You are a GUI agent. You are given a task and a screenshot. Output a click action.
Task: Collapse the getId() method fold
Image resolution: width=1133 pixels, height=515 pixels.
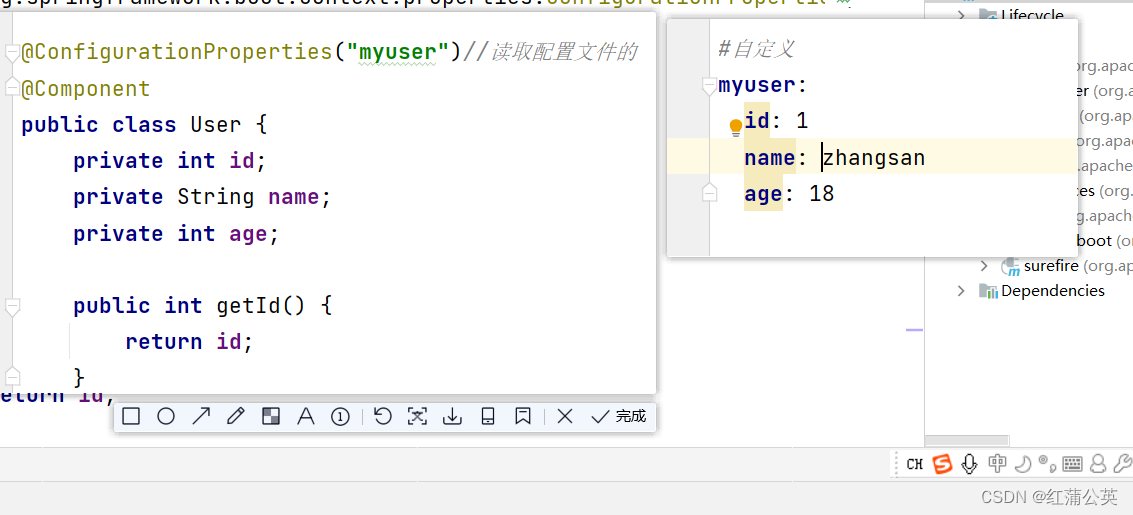(x=11, y=308)
